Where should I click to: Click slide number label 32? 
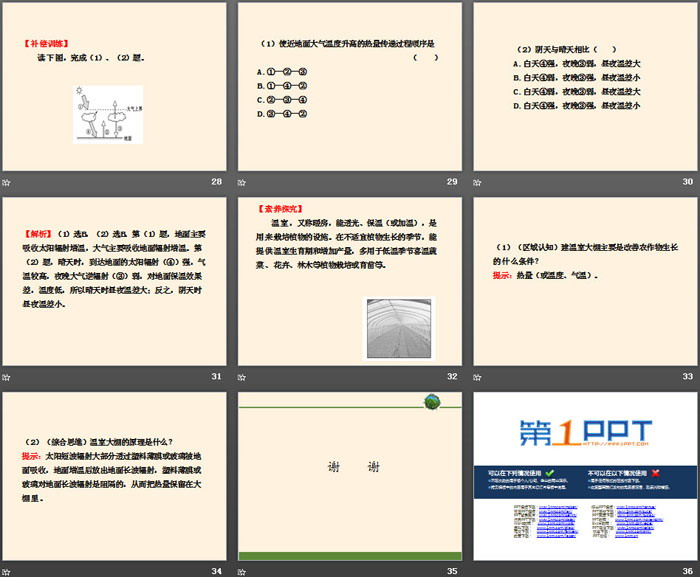point(452,376)
